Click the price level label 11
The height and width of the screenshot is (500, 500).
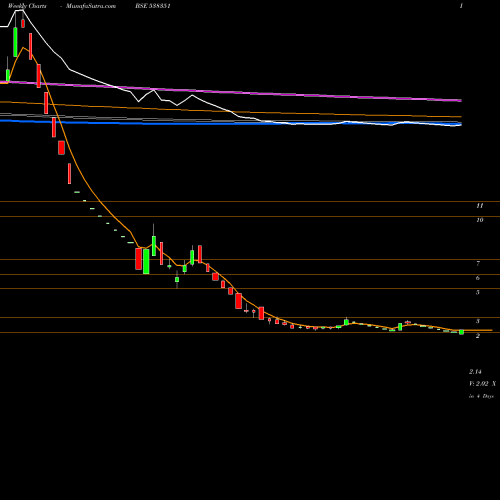click(x=480, y=206)
